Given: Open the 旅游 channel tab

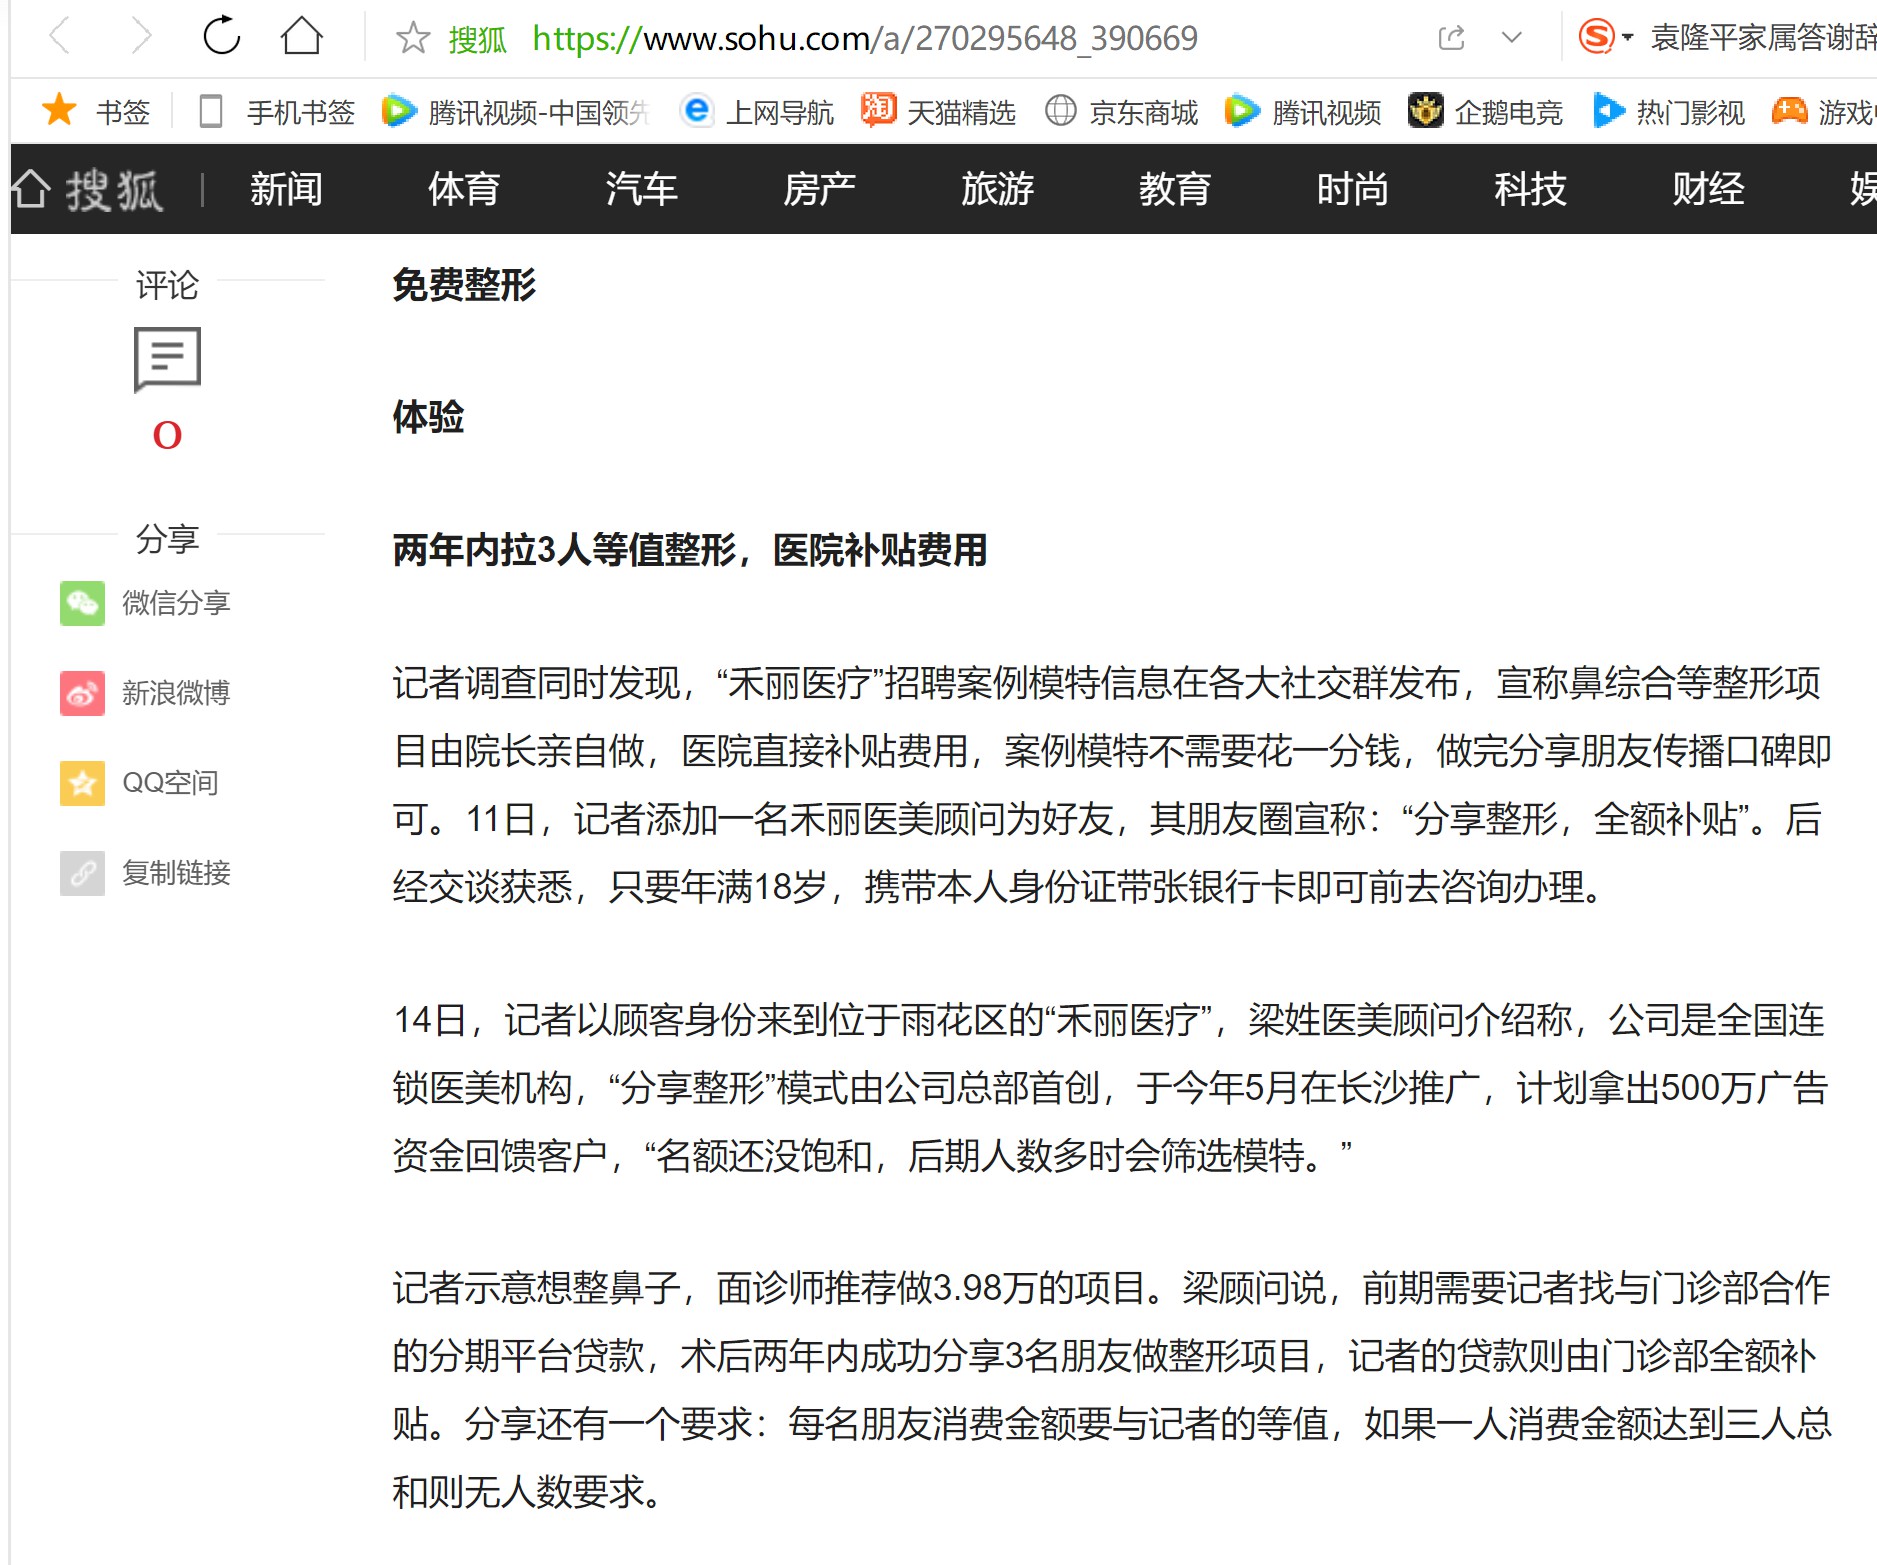Looking at the screenshot, I should [x=998, y=189].
